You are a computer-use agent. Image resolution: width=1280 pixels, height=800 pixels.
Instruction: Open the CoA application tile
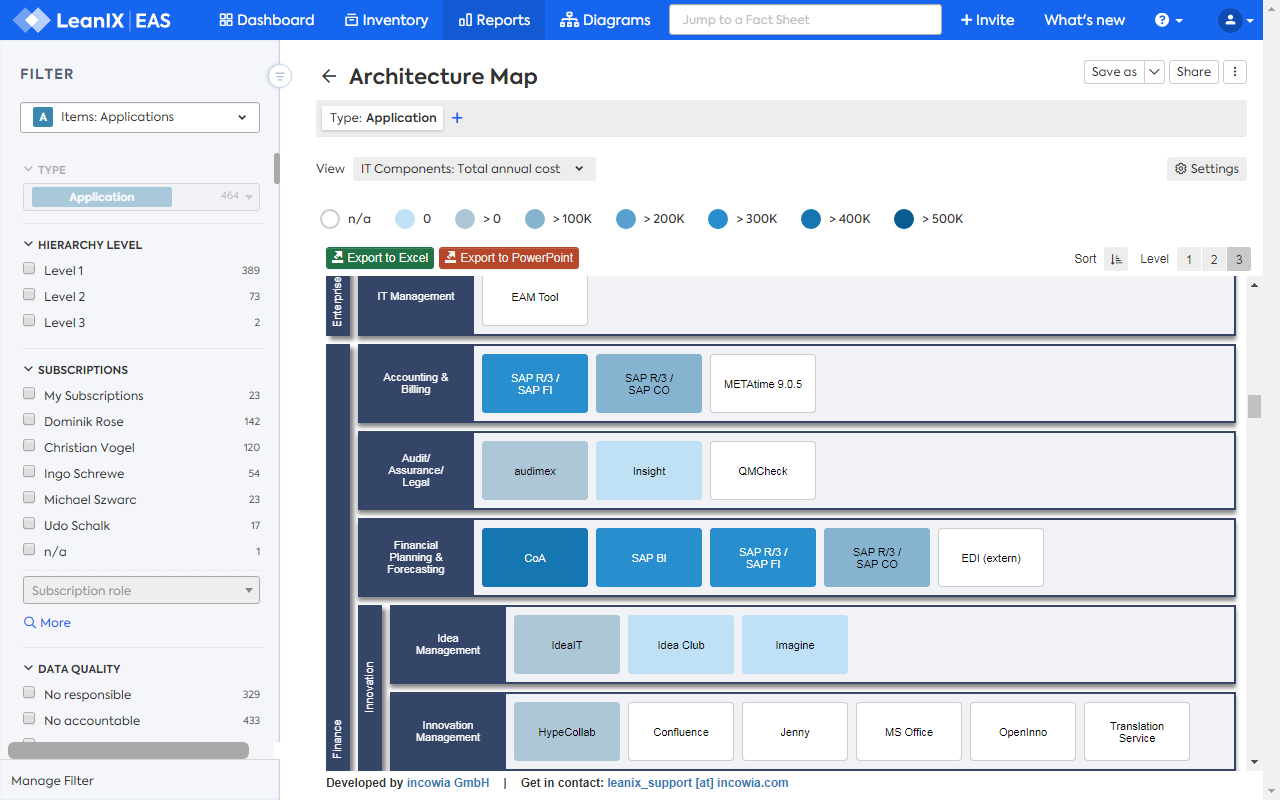click(x=535, y=558)
